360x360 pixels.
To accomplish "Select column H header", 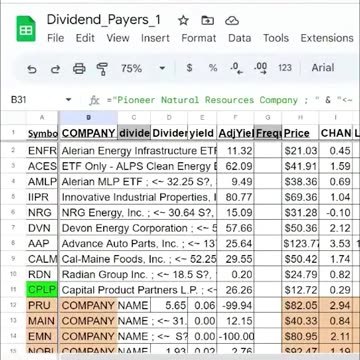I will [x=300, y=117].
